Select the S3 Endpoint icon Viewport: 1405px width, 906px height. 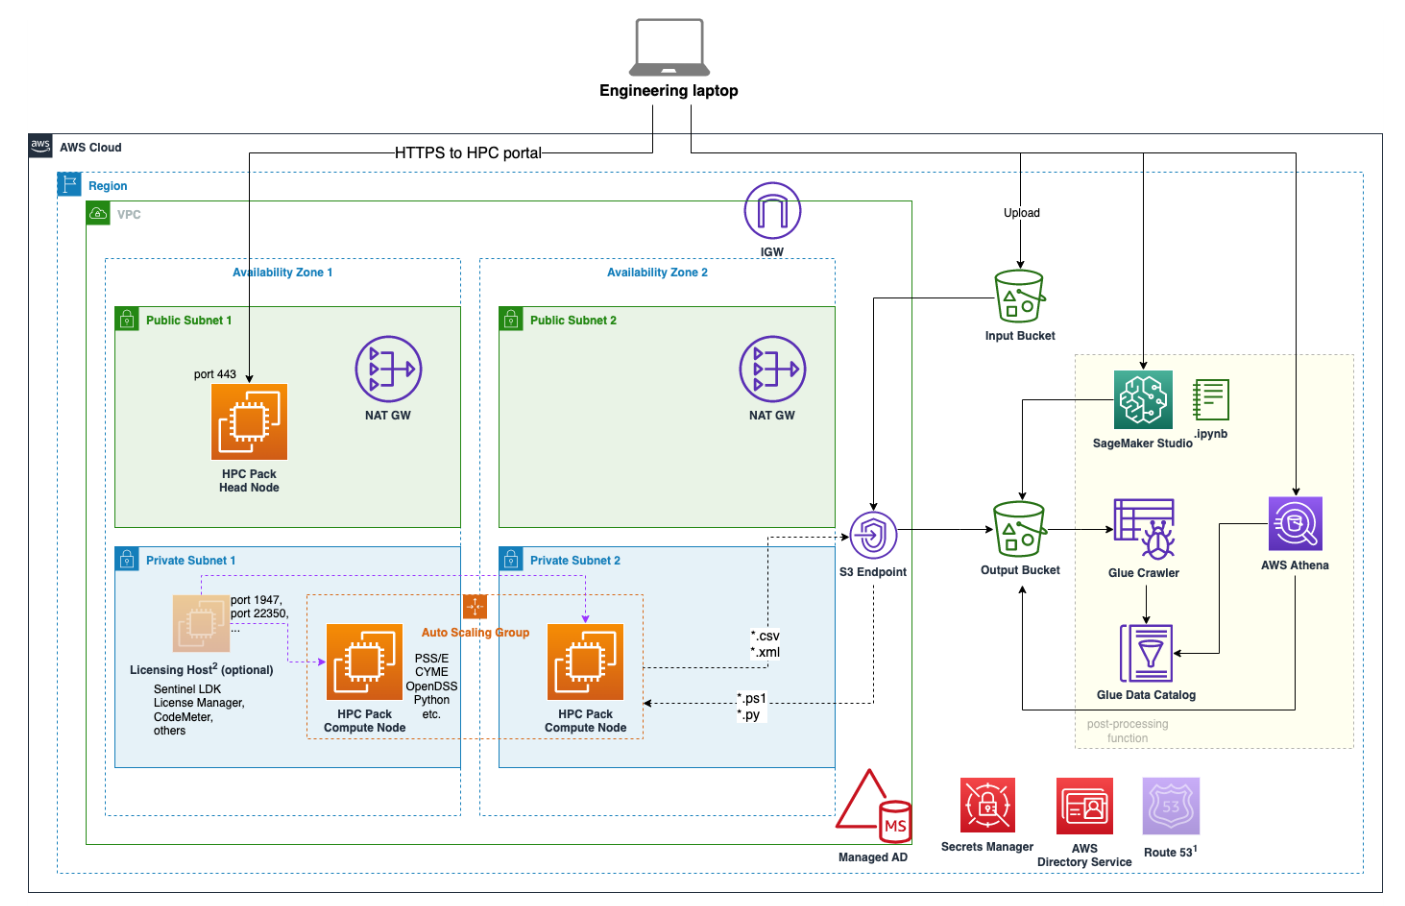click(873, 536)
